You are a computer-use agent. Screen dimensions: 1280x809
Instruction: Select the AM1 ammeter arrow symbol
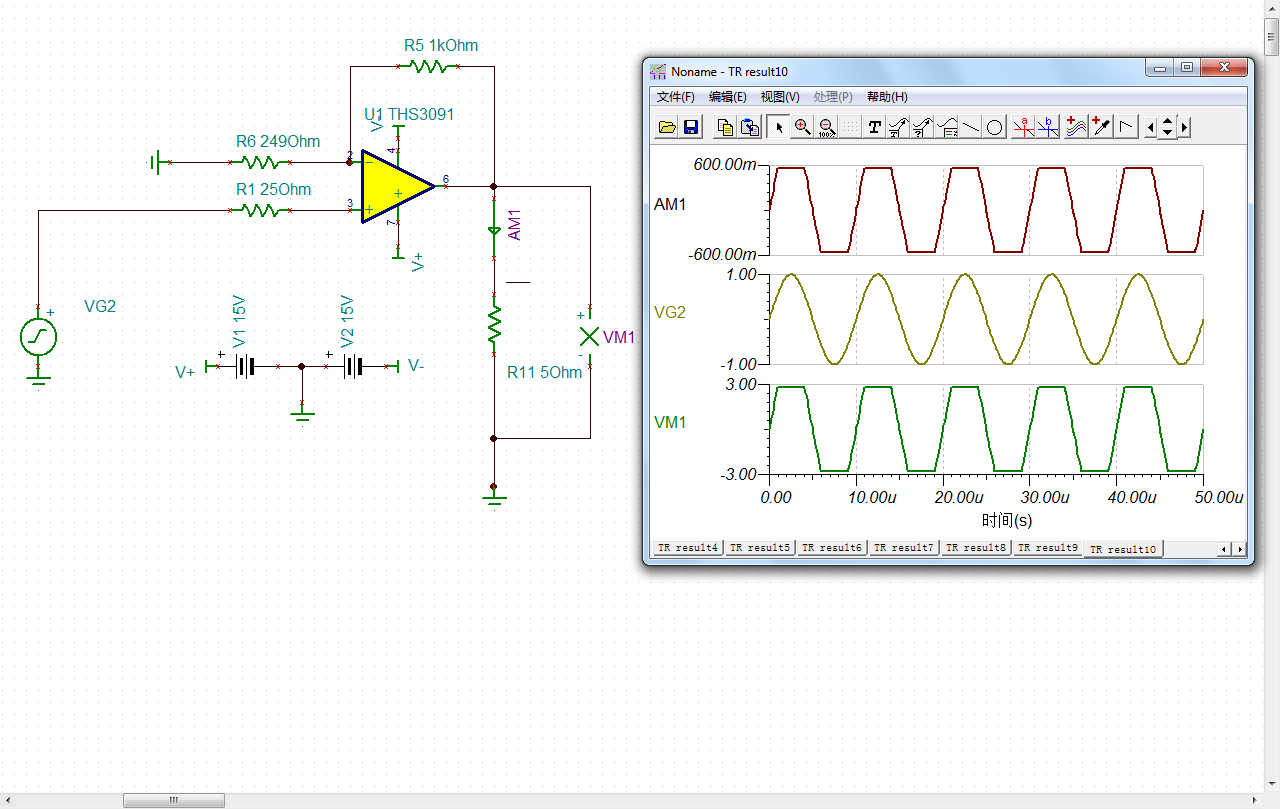(x=493, y=230)
